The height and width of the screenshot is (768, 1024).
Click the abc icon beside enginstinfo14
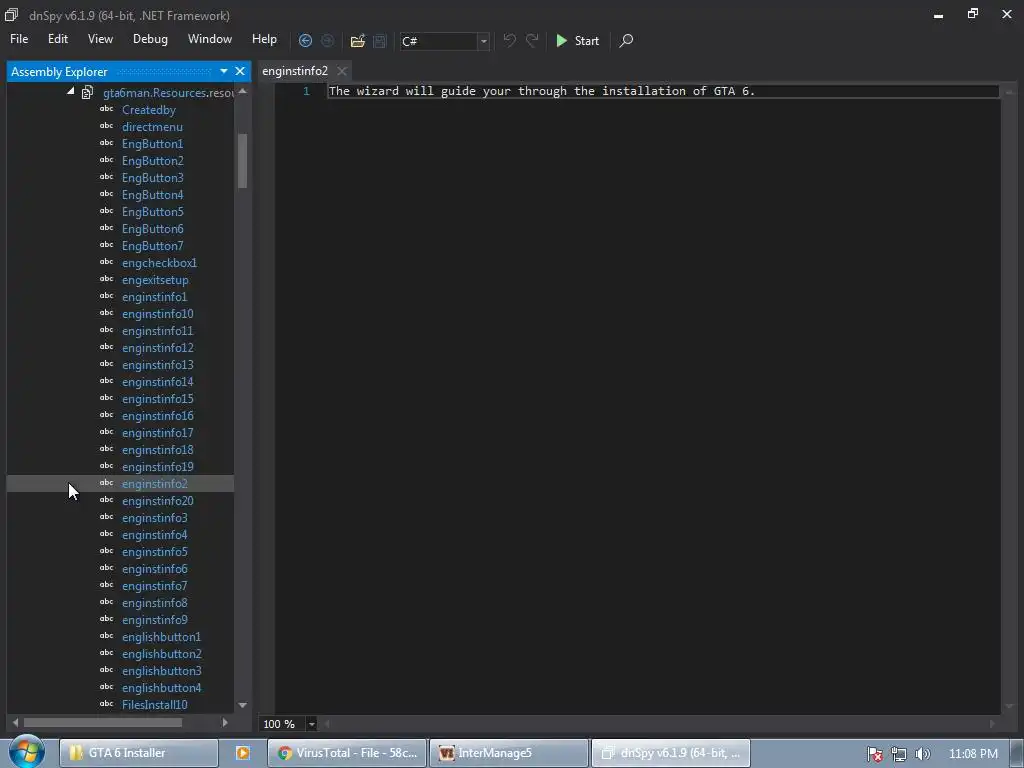[106, 381]
